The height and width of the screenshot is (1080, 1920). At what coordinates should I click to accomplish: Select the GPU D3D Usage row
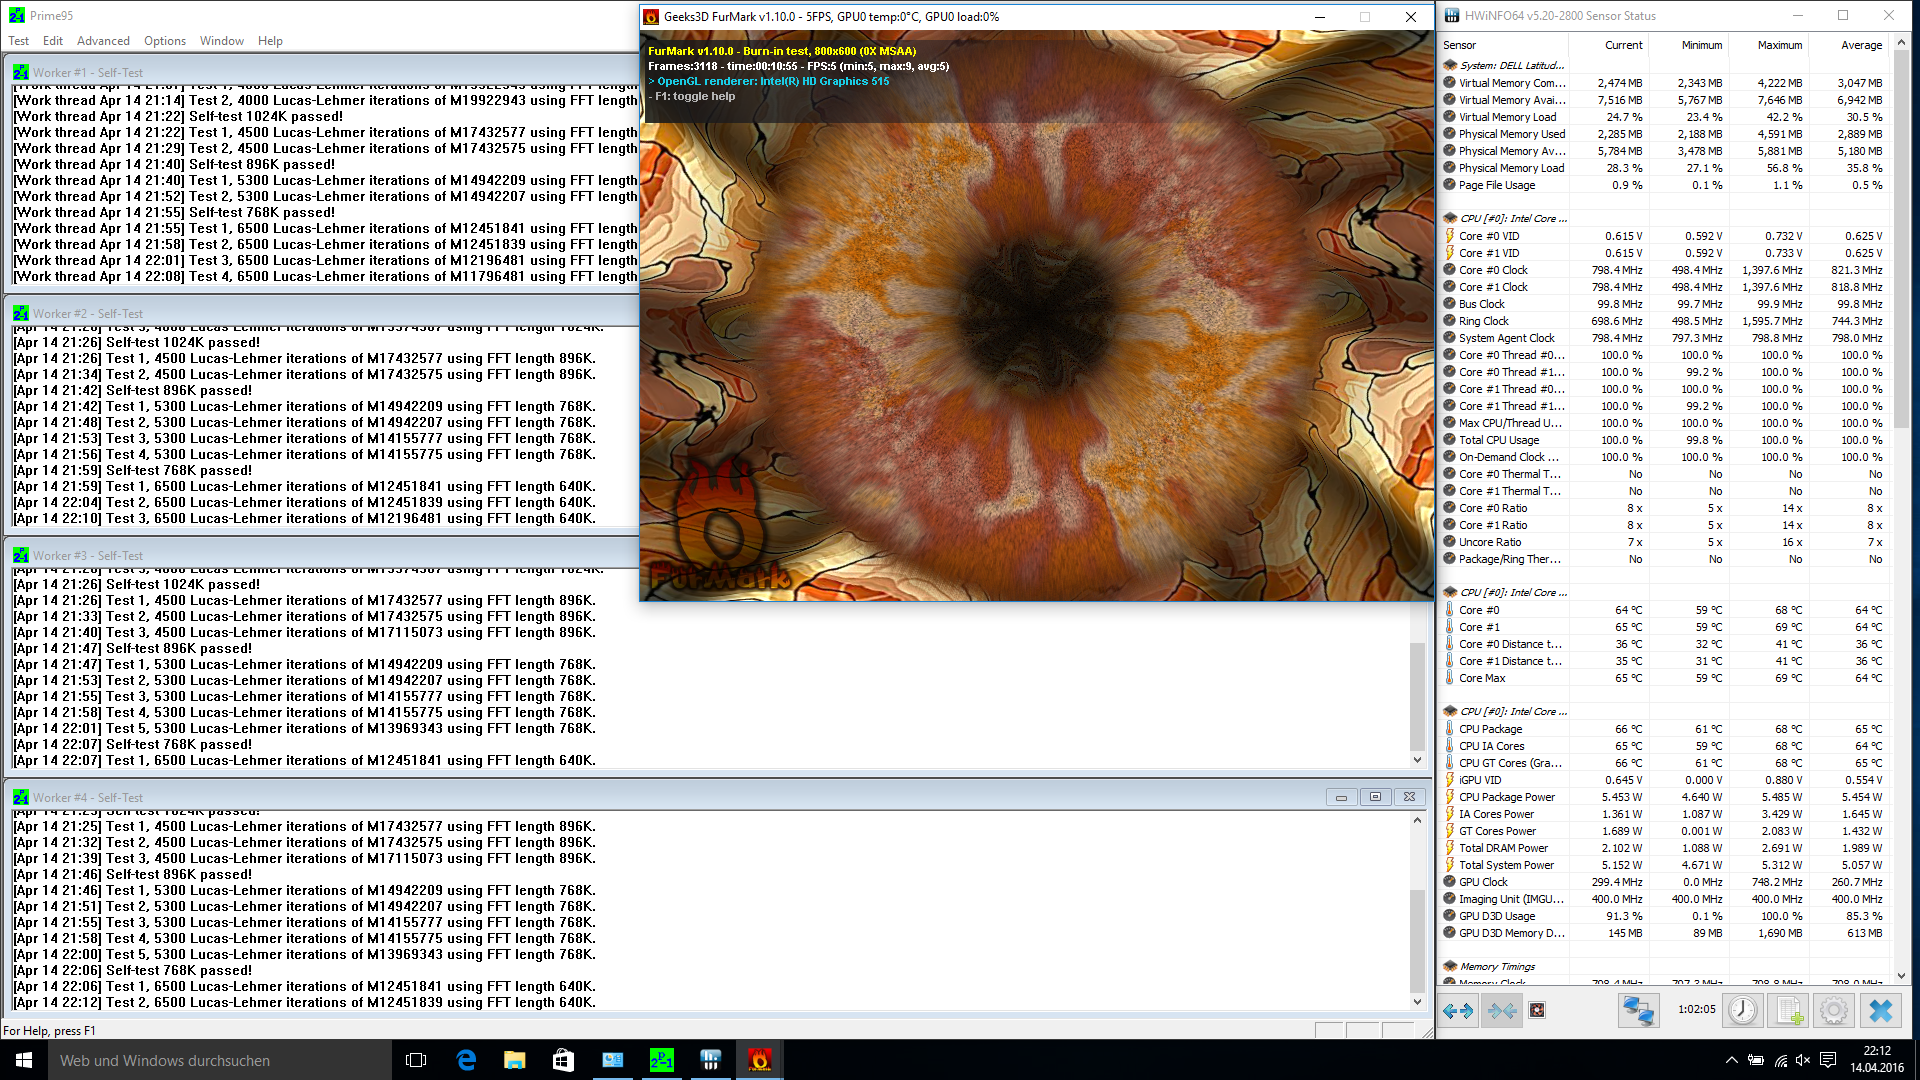pyautogui.click(x=1664, y=916)
